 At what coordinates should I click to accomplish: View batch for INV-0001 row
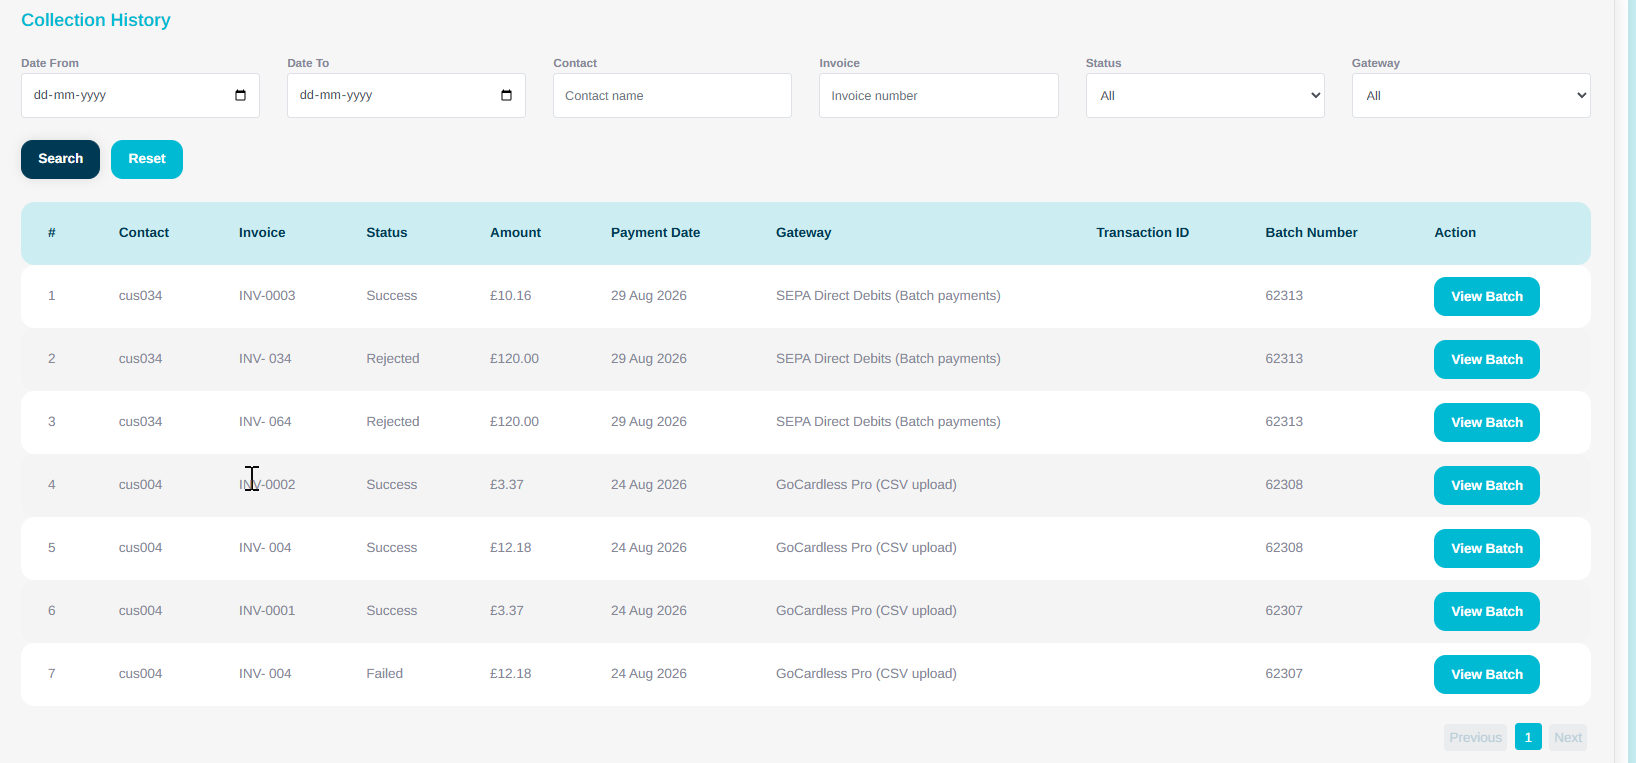pyautogui.click(x=1487, y=611)
